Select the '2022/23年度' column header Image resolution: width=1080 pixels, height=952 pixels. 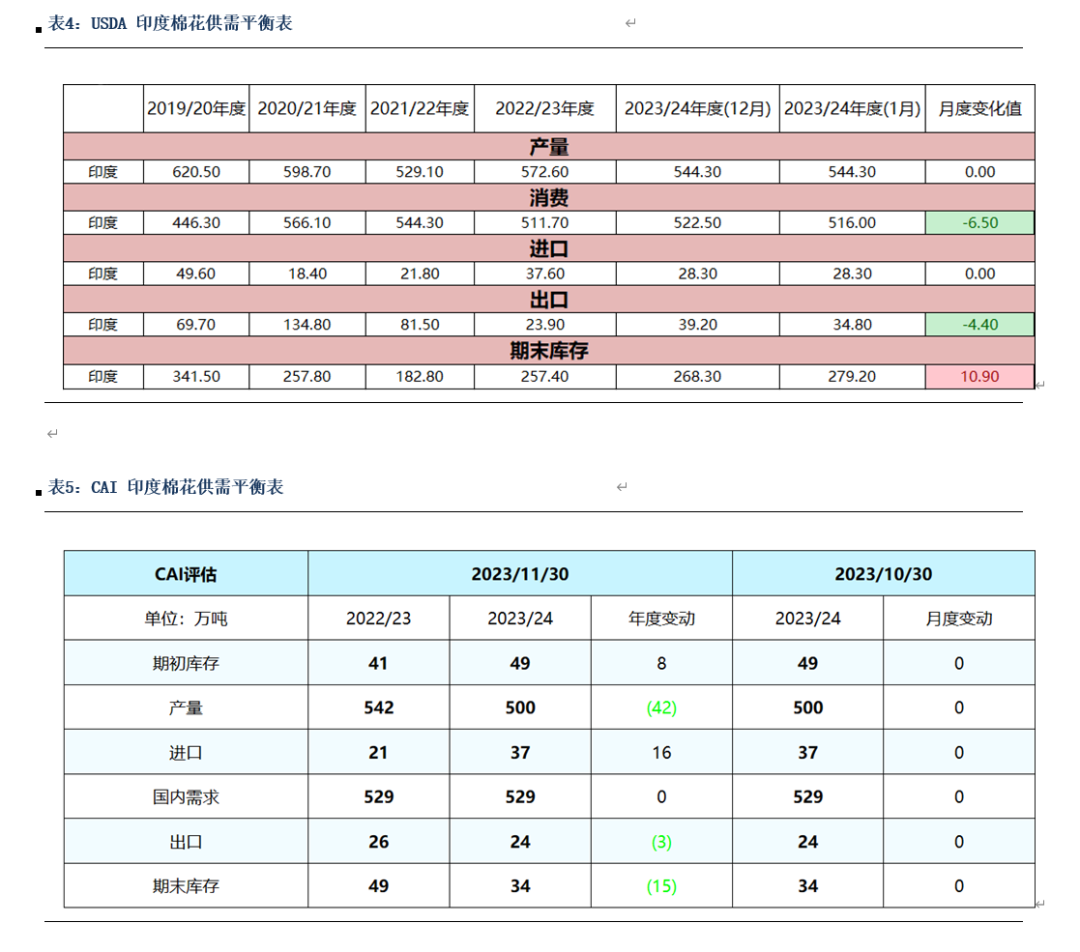tap(545, 108)
